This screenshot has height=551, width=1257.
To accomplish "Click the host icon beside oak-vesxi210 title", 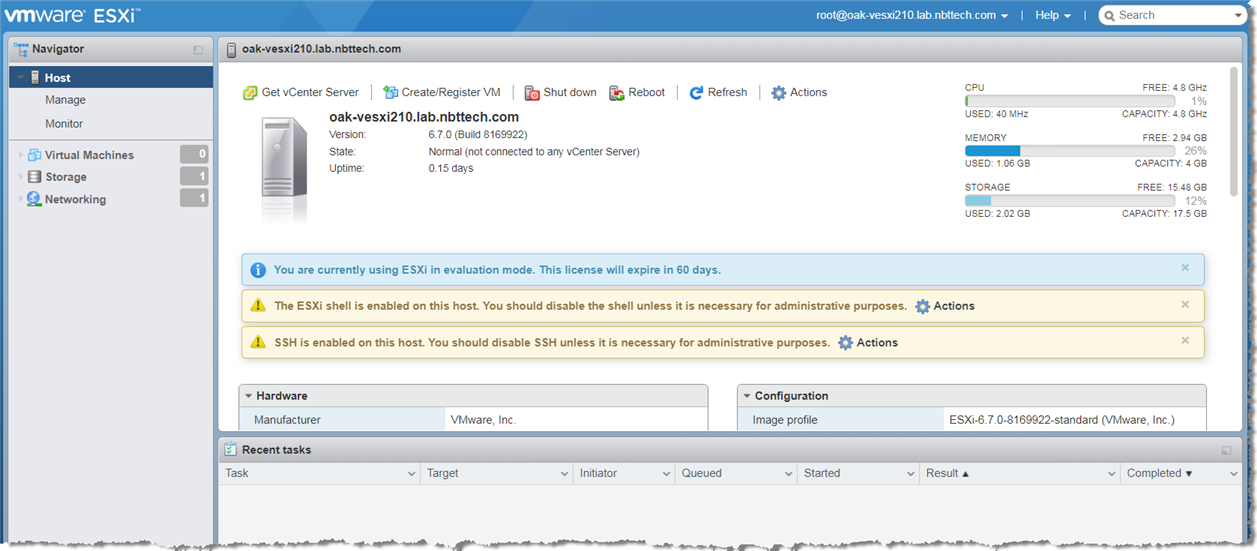I will point(231,49).
